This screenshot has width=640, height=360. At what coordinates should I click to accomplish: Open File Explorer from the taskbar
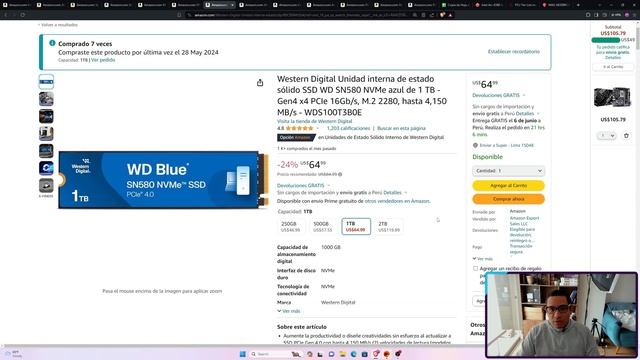coord(342,354)
